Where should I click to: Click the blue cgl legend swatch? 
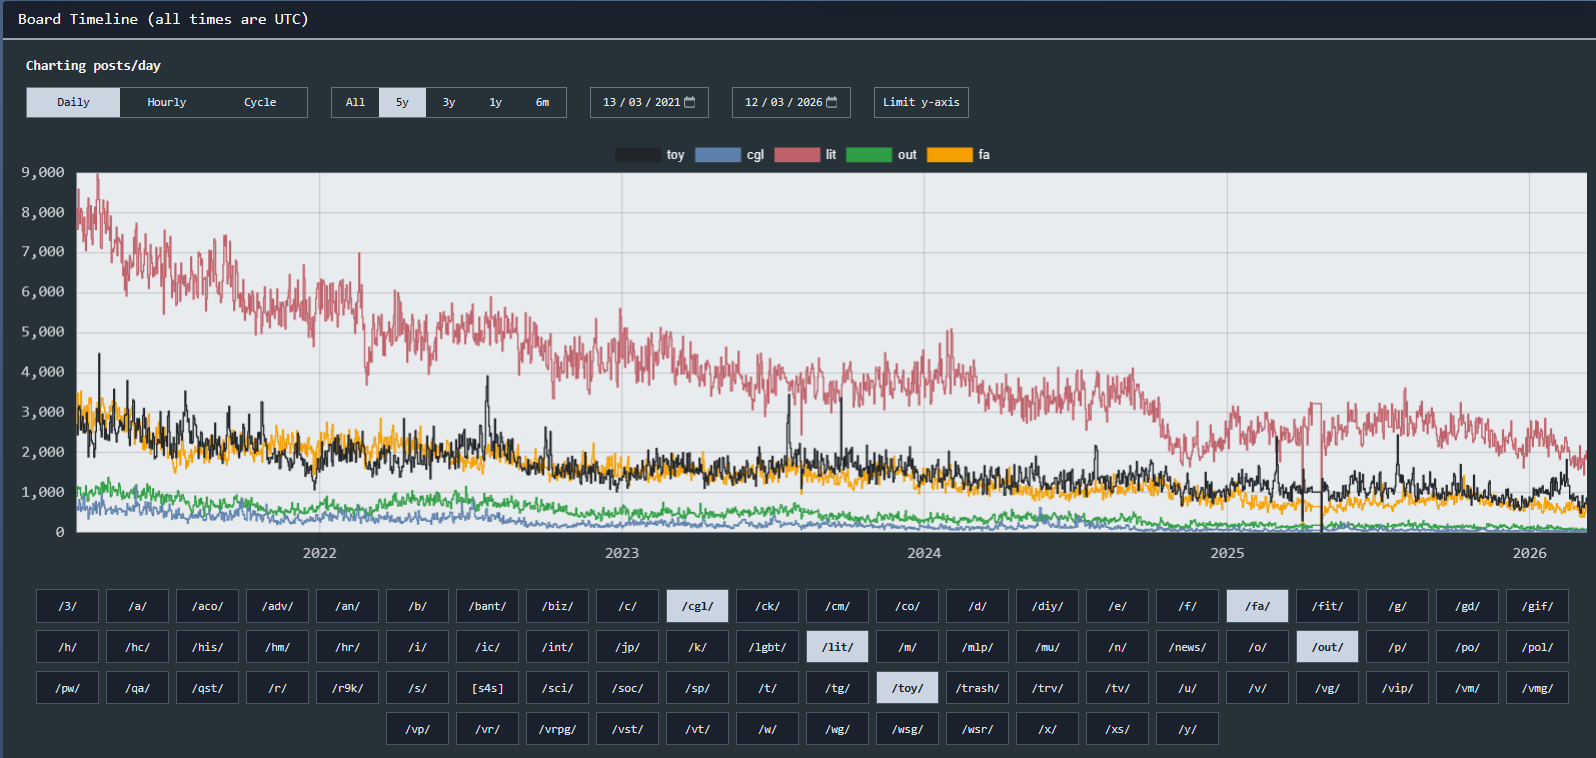click(717, 155)
